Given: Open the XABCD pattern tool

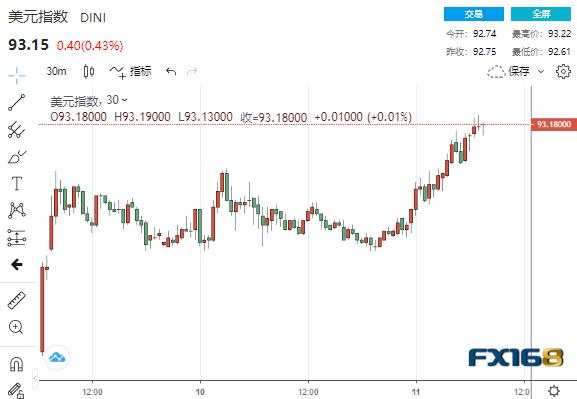Looking at the screenshot, I should point(17,210).
